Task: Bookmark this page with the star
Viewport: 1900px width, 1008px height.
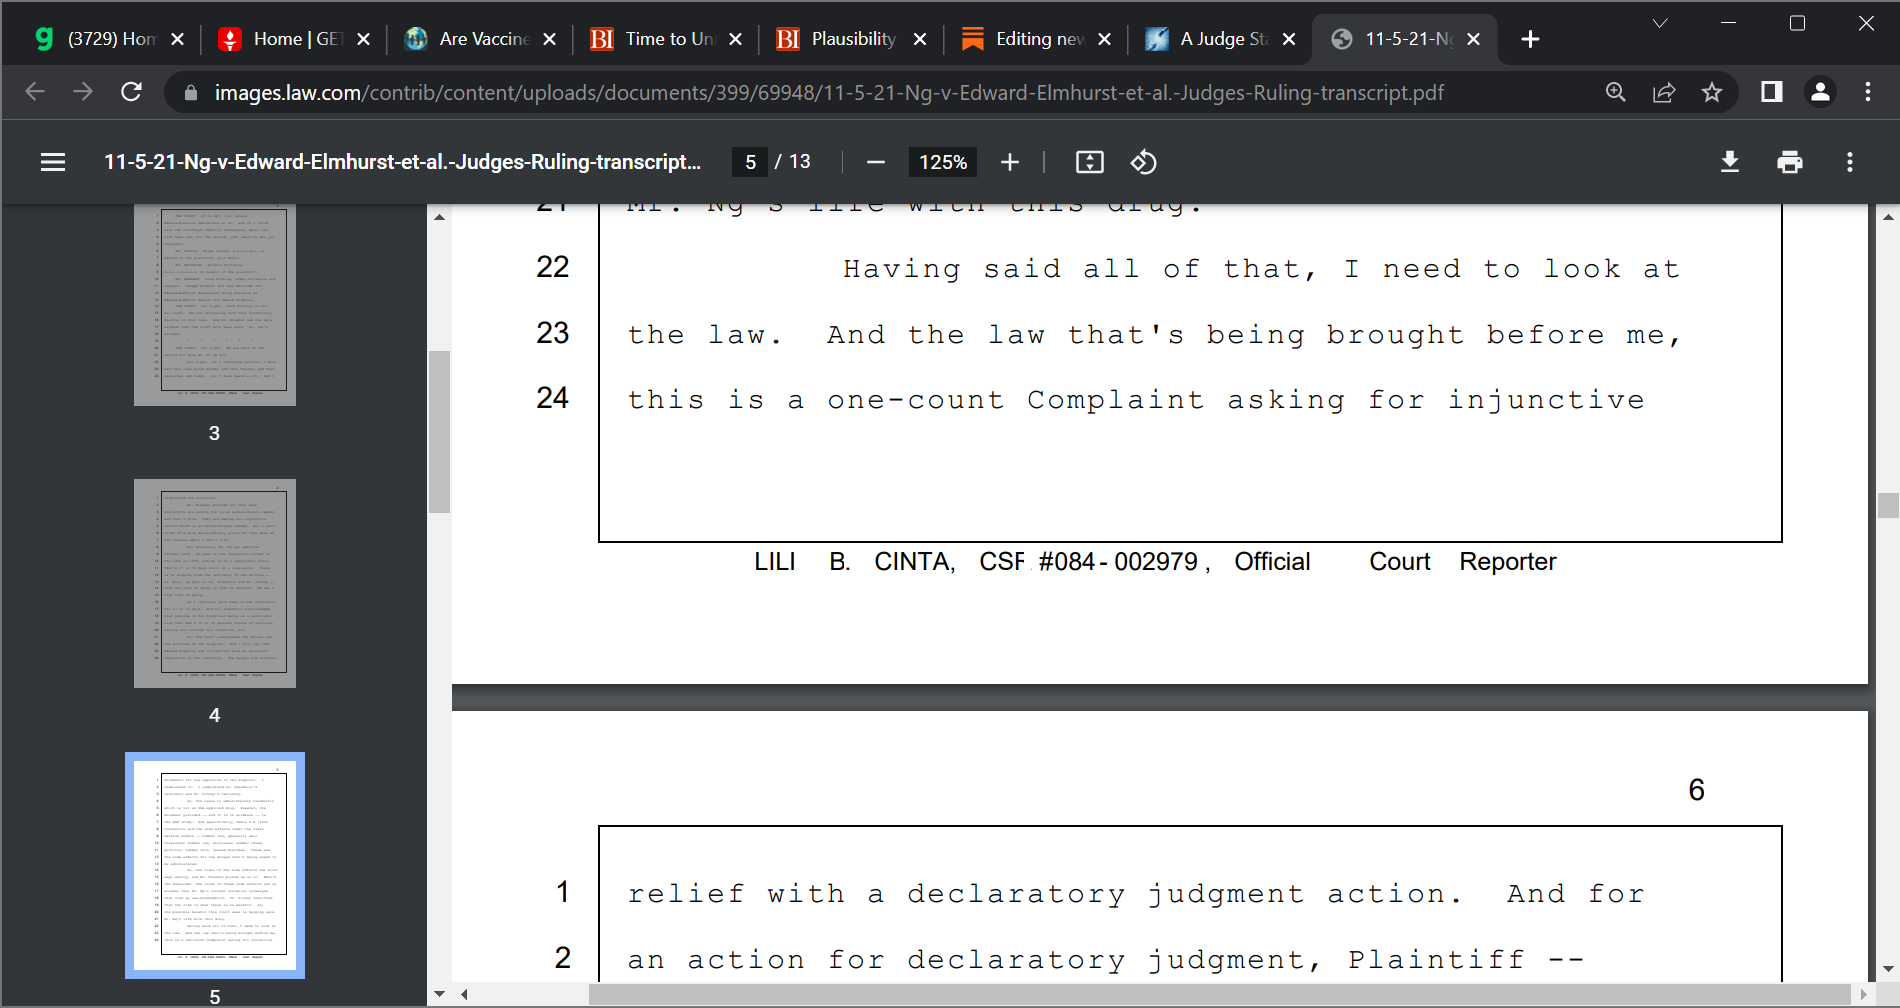Action: 1712,92
